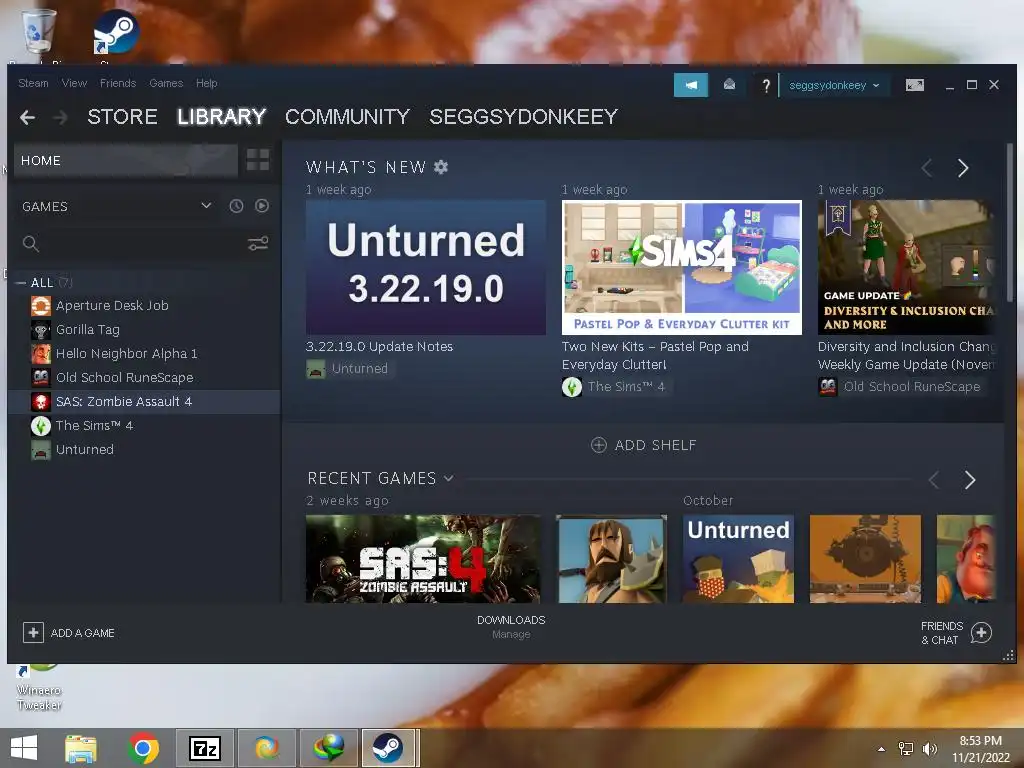This screenshot has width=1024, height=768.
Task: Open 3.22.19.0 Update Notes link
Action: point(379,347)
